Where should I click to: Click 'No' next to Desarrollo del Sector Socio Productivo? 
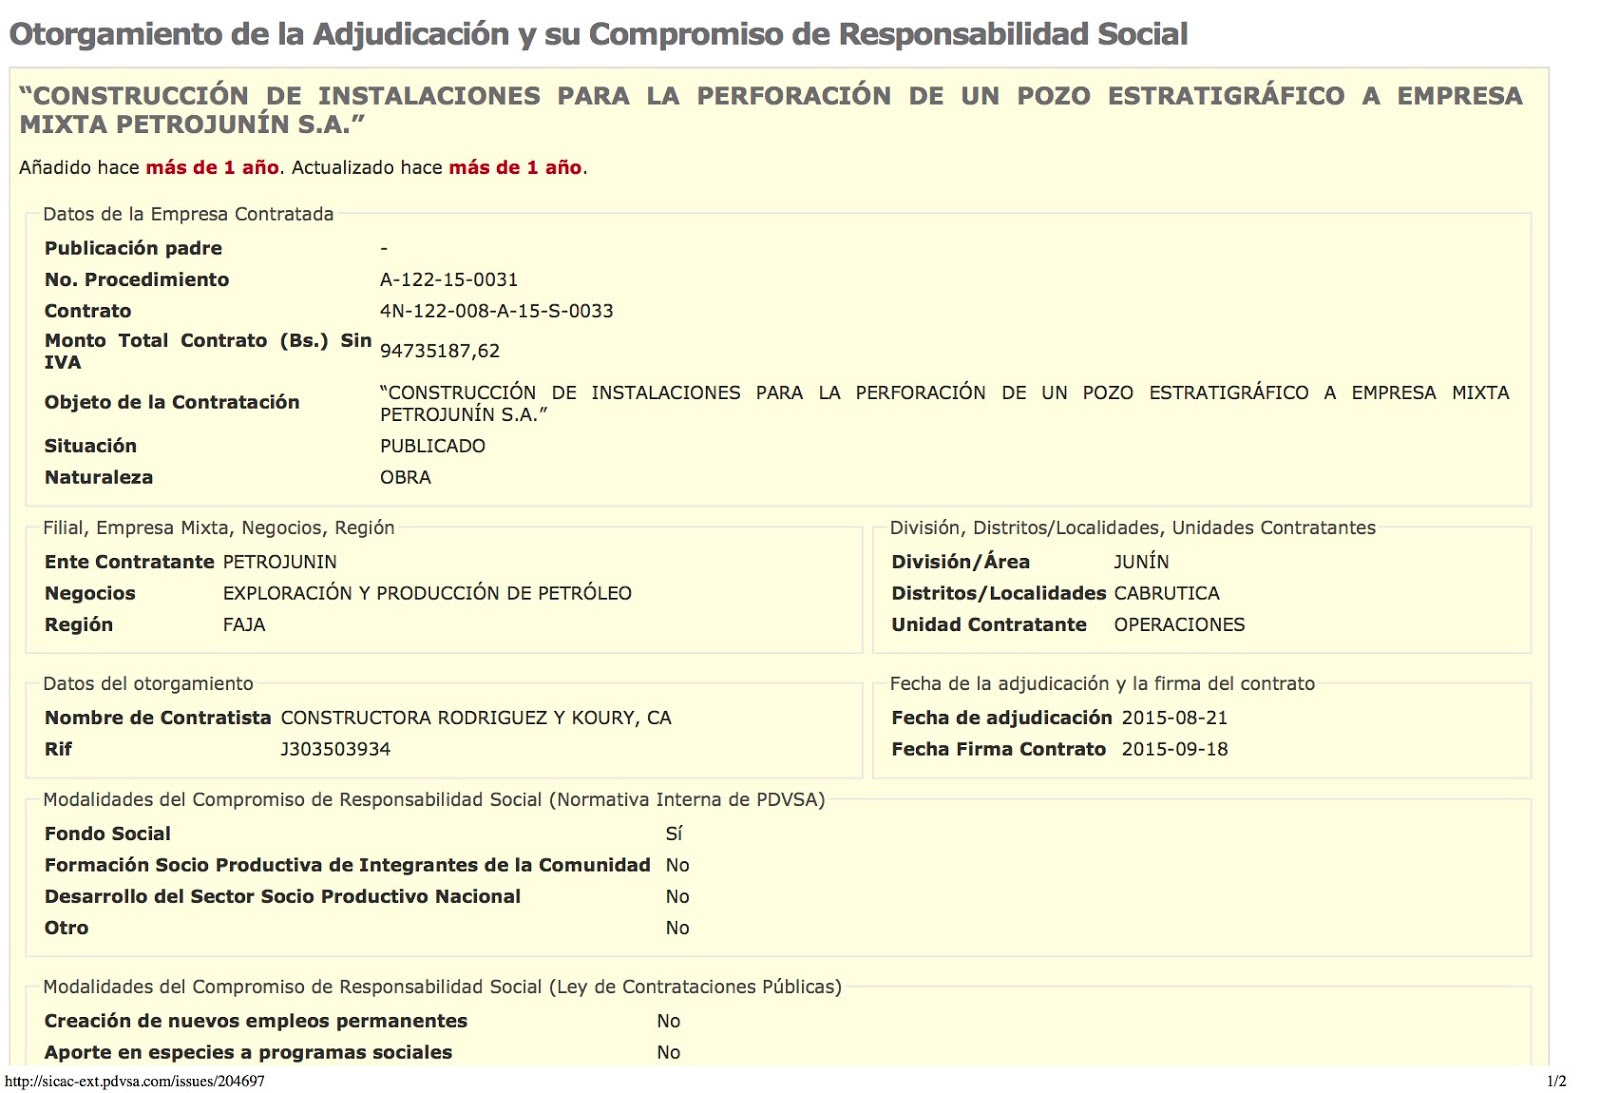677,897
